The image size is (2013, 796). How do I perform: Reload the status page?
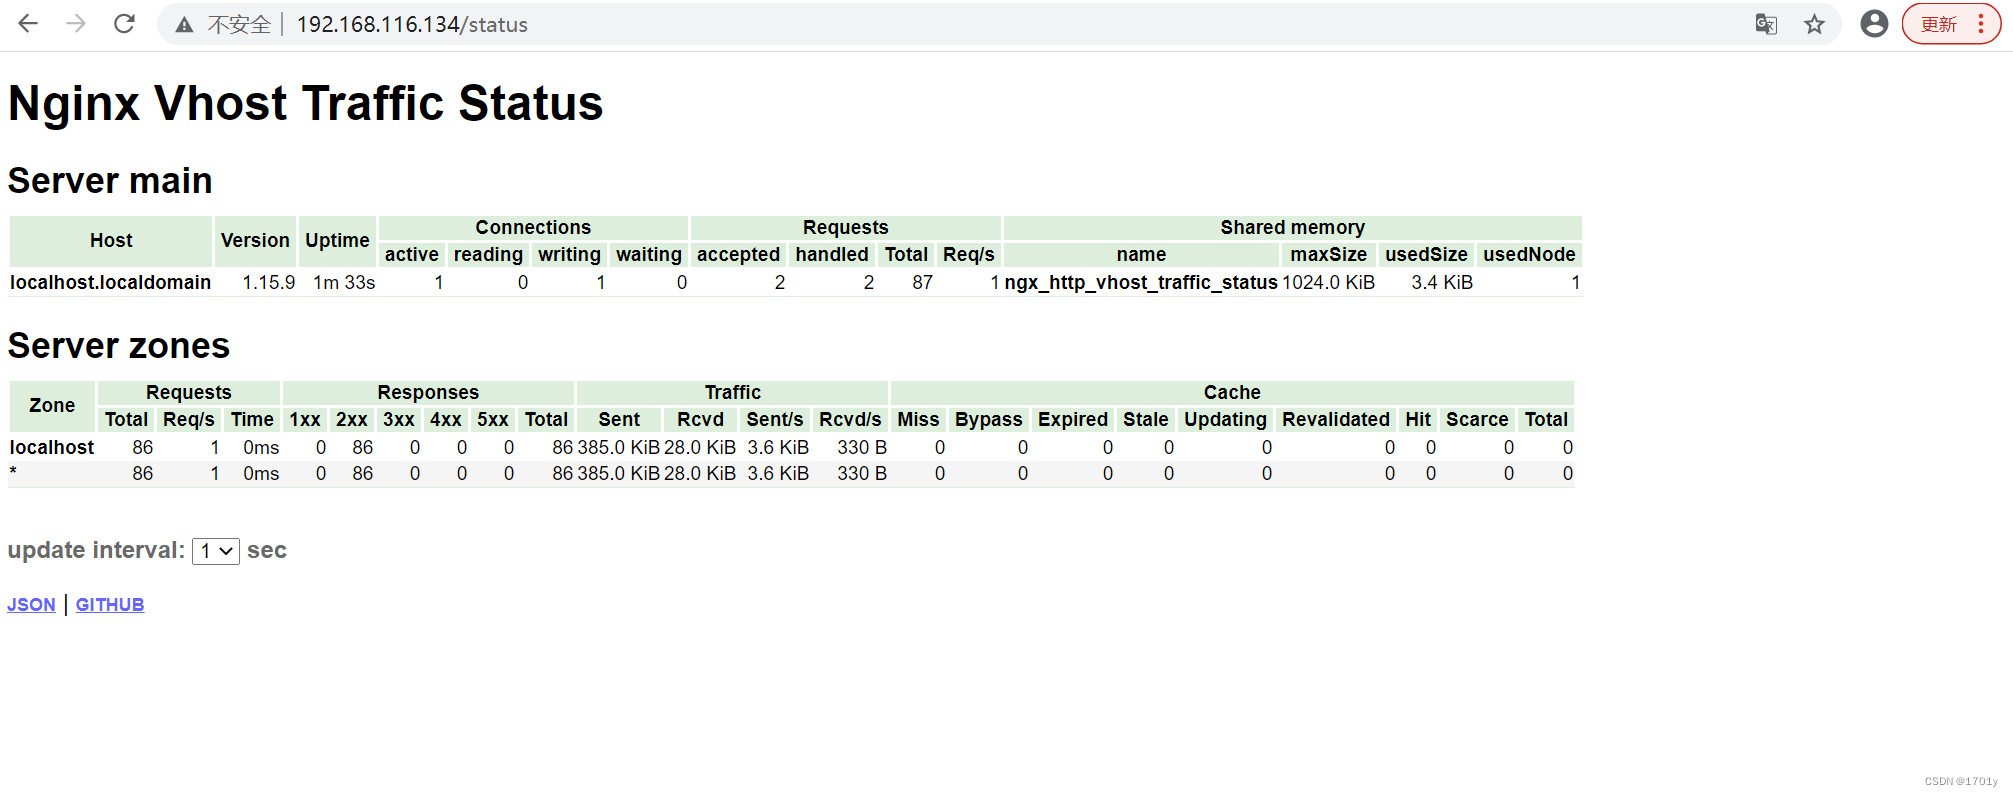pyautogui.click(x=124, y=24)
